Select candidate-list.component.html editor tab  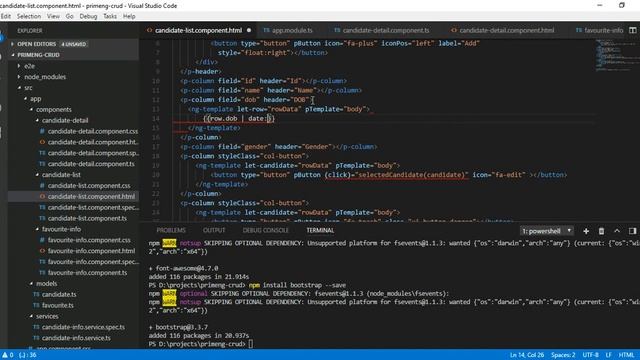tap(198, 30)
